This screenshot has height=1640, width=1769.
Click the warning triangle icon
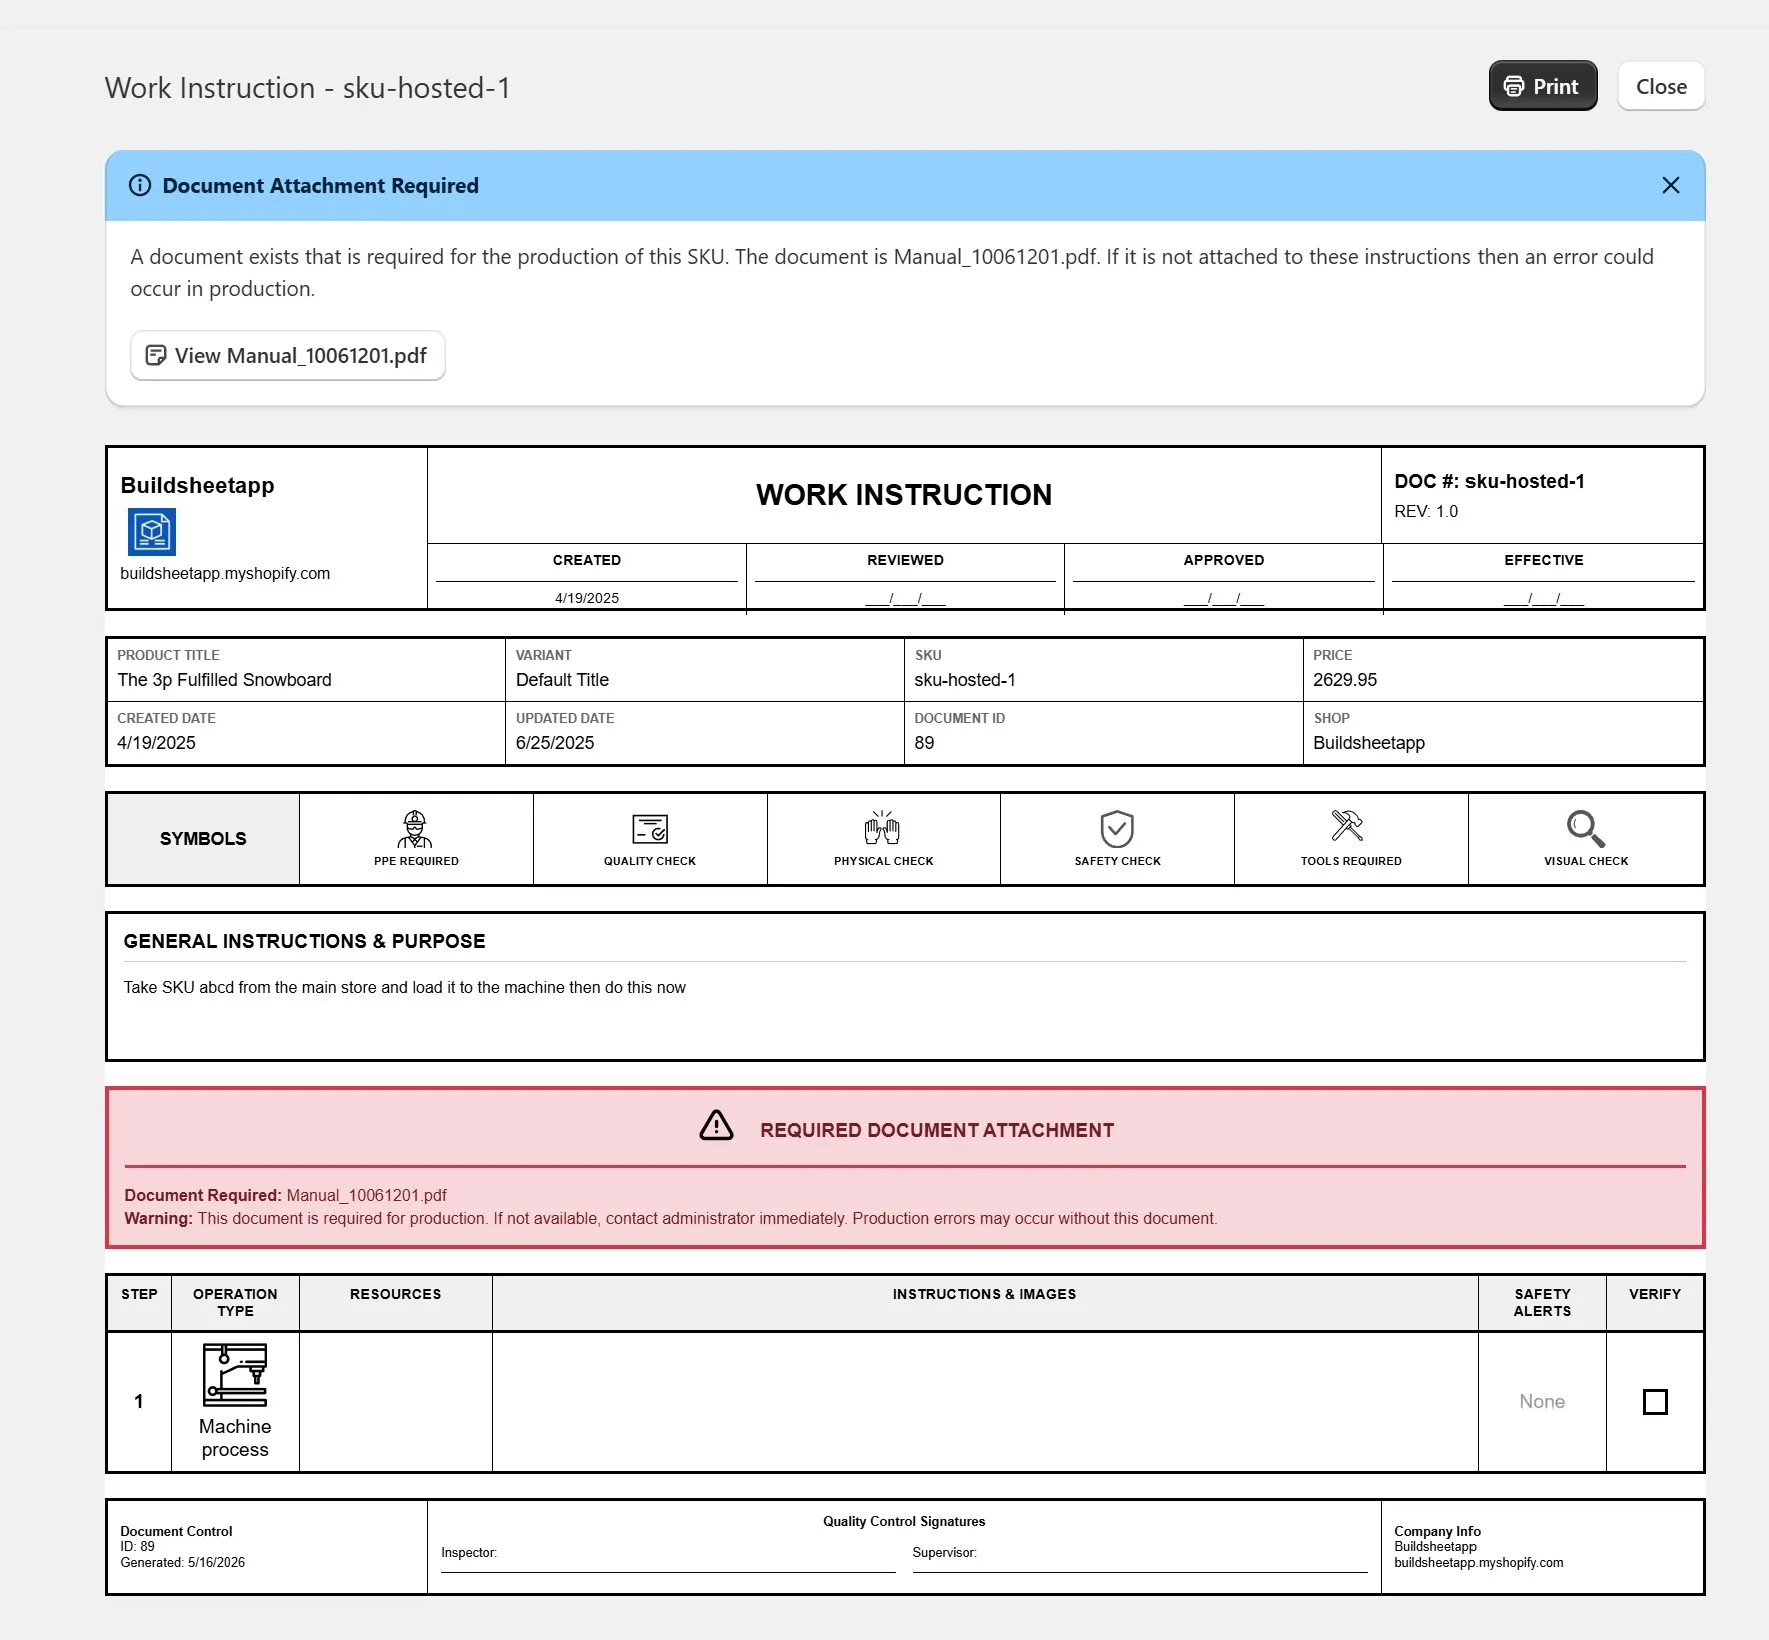pyautogui.click(x=716, y=1126)
